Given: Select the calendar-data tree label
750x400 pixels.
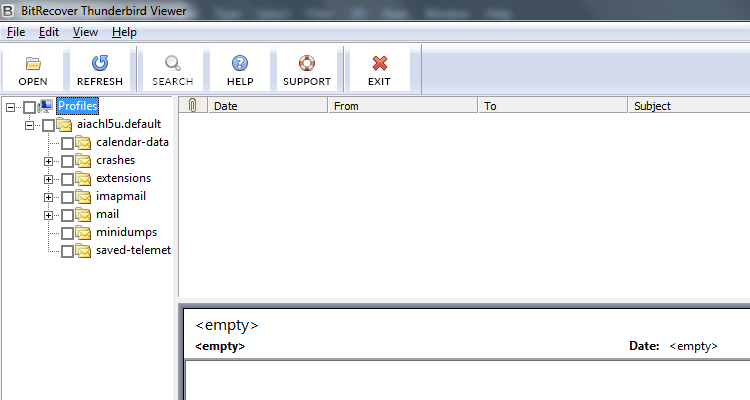Looking at the screenshot, I should tap(132, 142).
